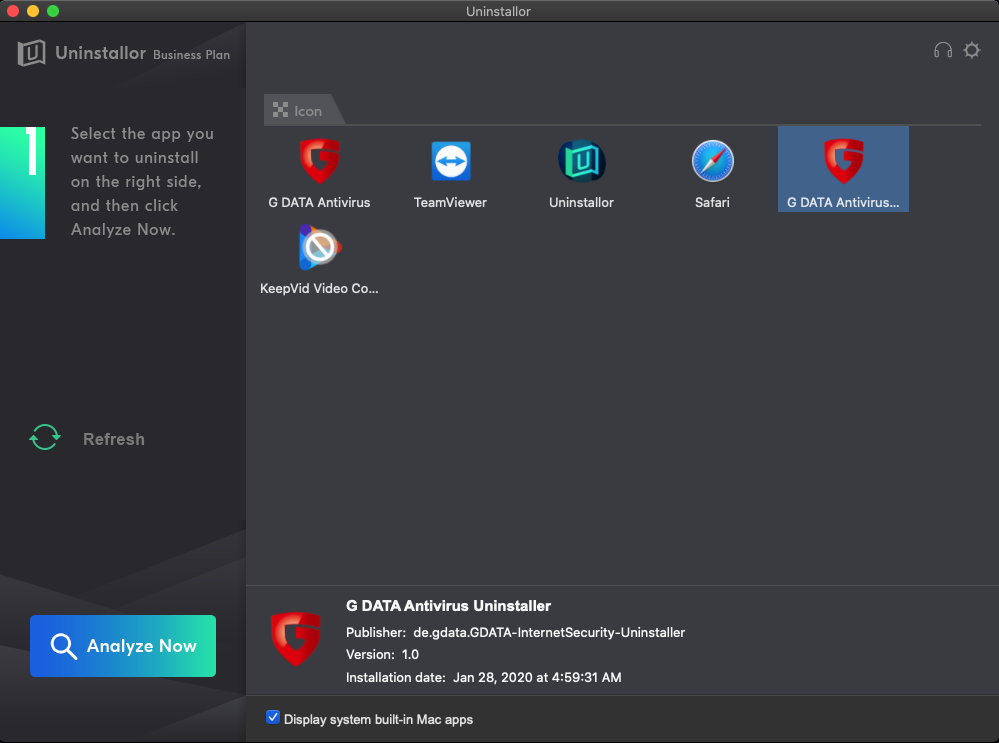Click the green Refresh arrows icon
999x743 pixels.
45,438
